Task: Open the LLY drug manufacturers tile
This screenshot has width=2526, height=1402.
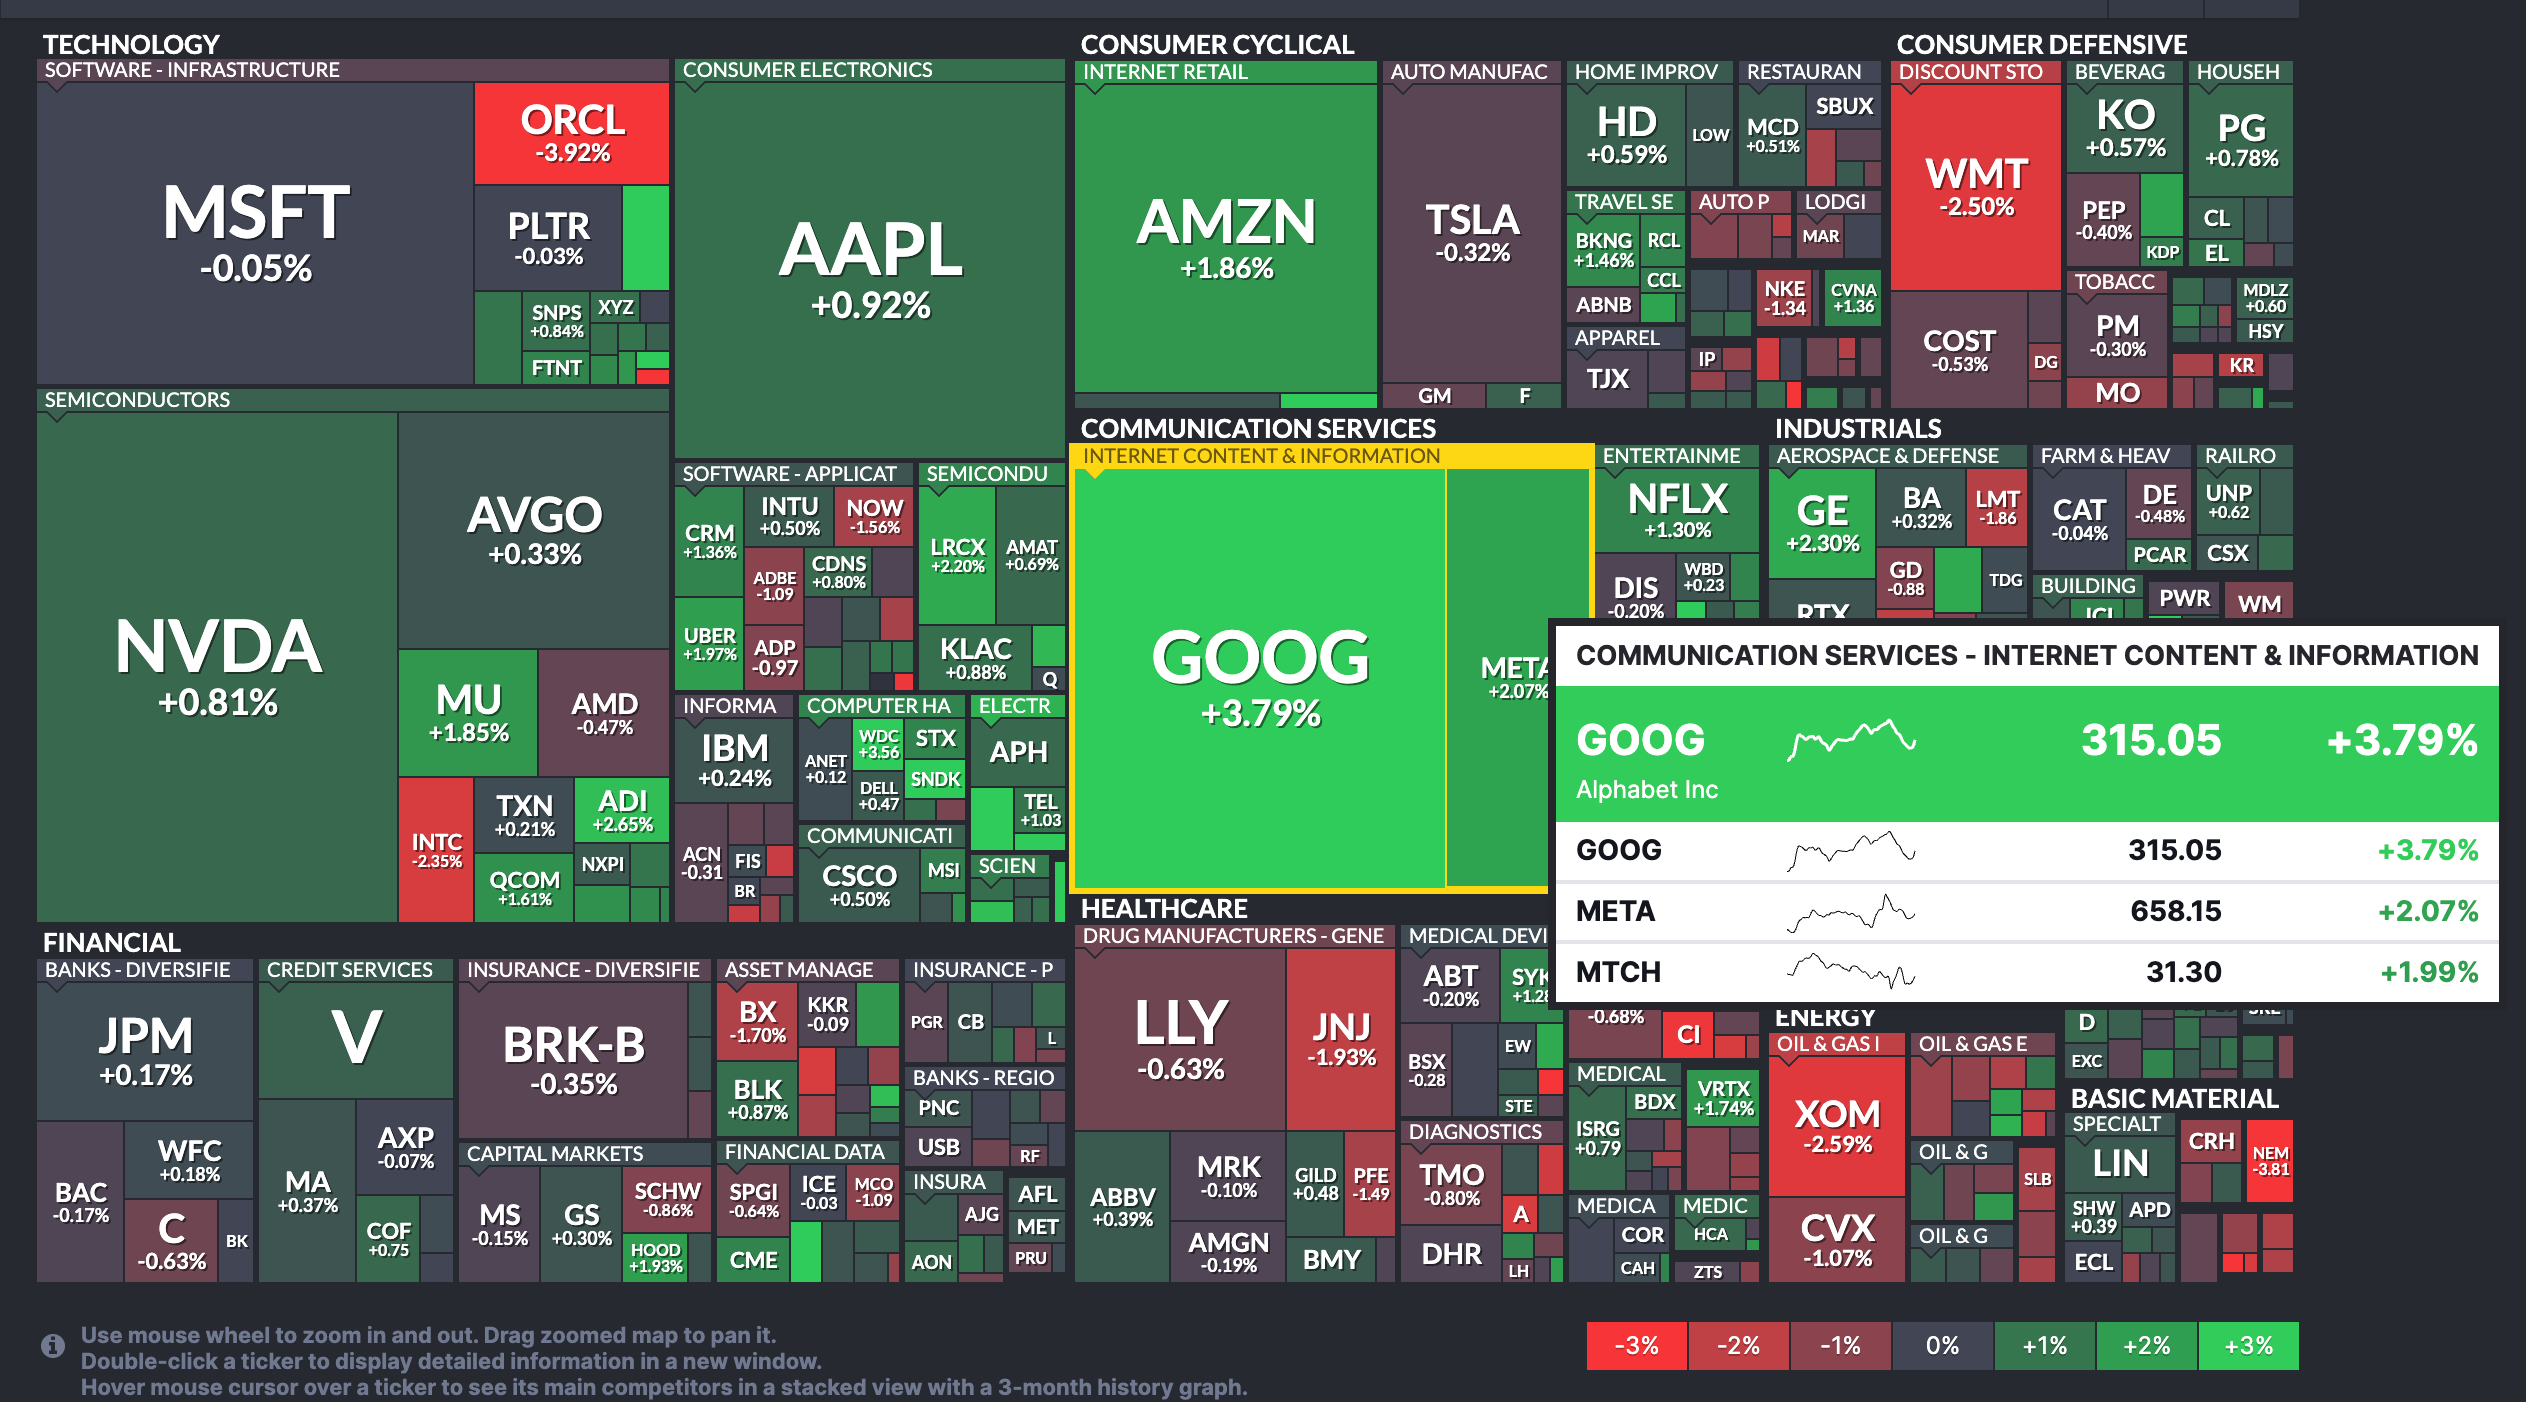Action: [1180, 1039]
